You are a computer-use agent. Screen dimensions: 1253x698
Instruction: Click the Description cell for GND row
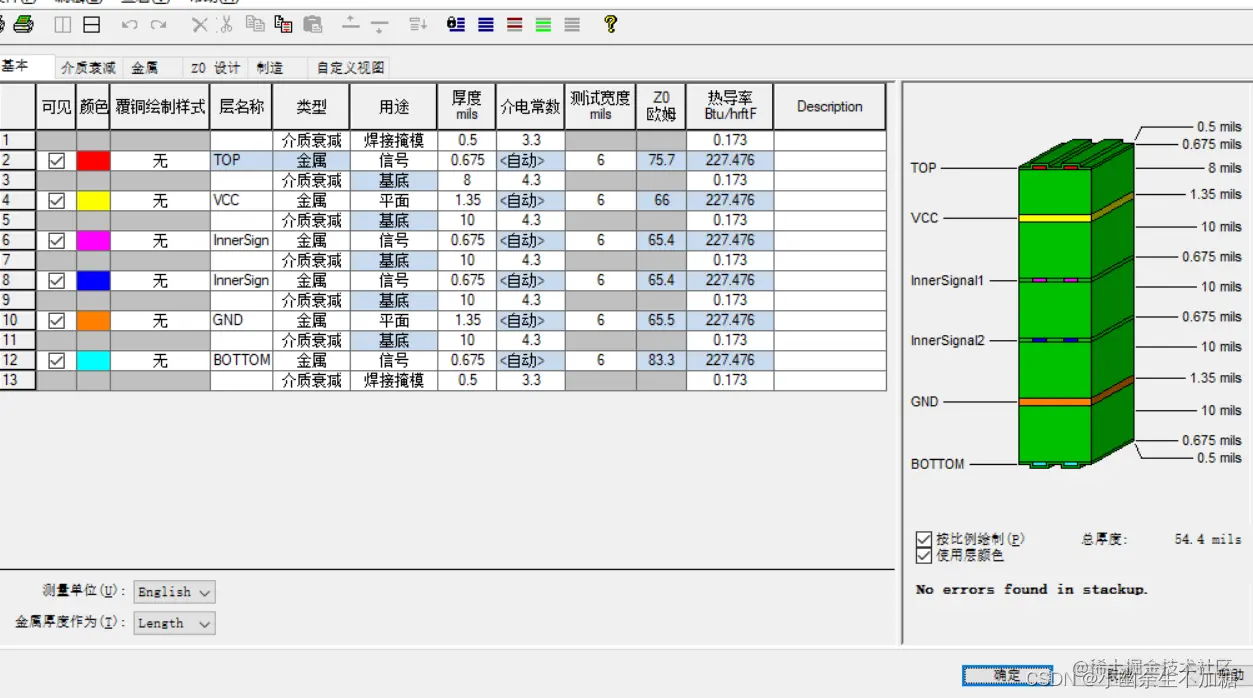click(x=829, y=320)
